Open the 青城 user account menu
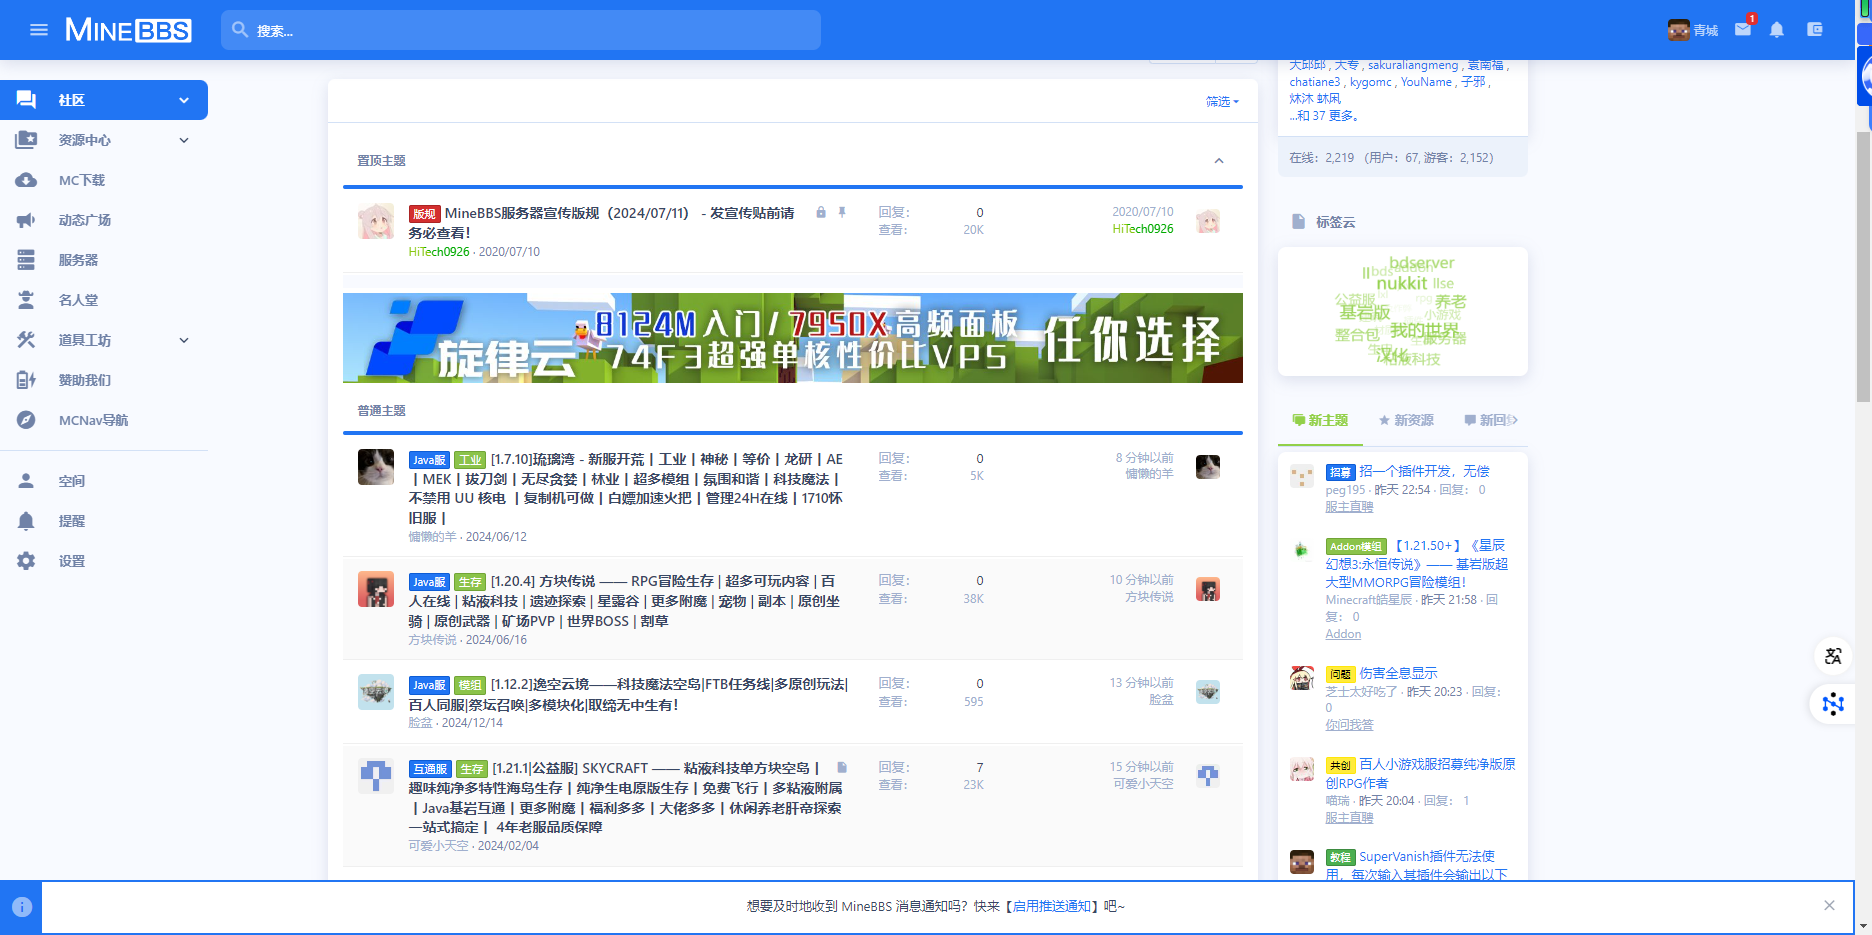1872x935 pixels. click(1692, 30)
